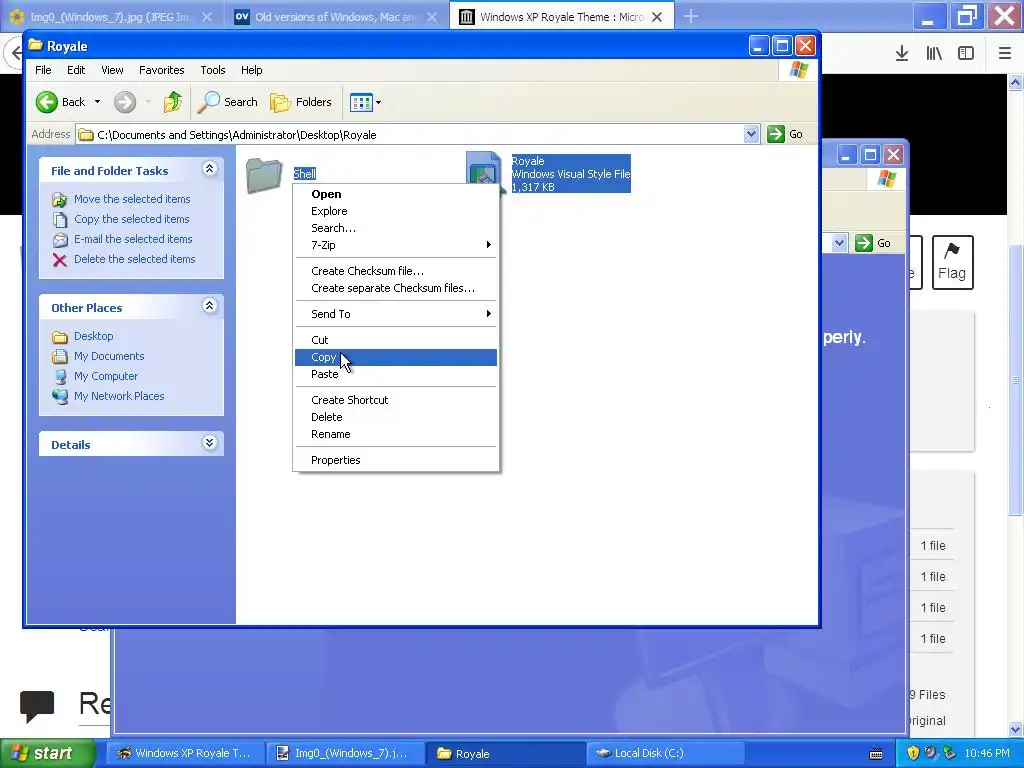The image size is (1024, 768).
Task: Open the browser hamburger menu
Action: coord(1005,54)
